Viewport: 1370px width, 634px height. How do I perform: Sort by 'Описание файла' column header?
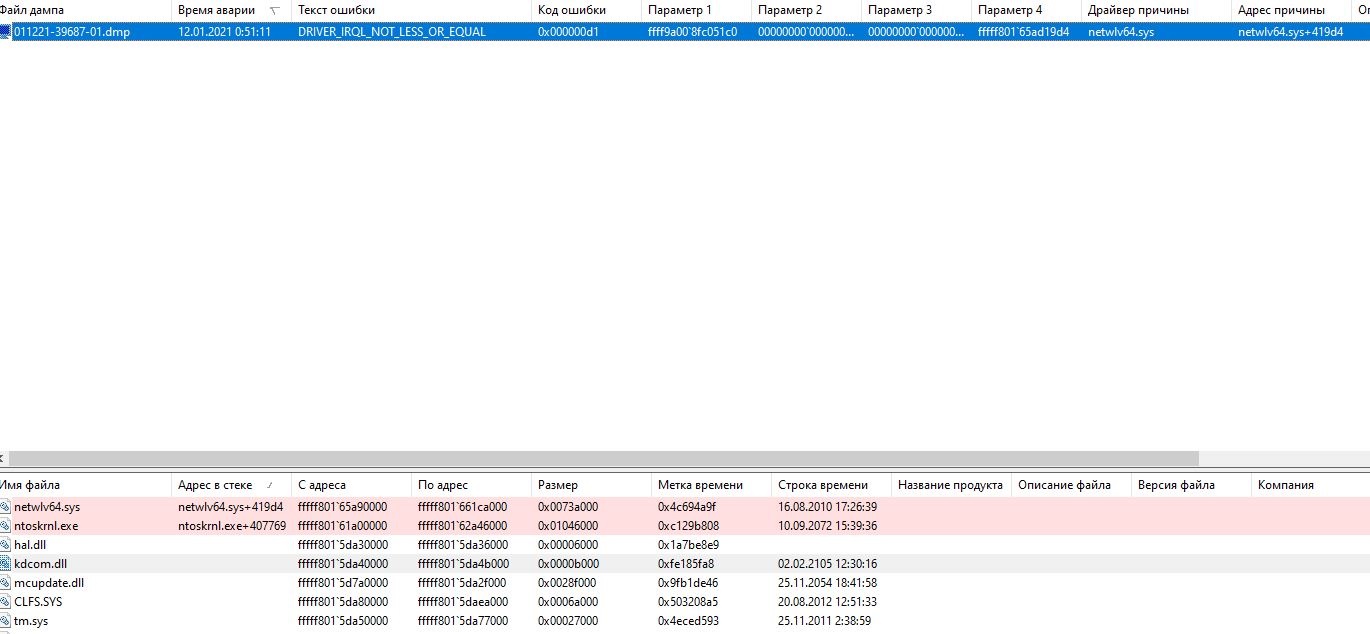(x=1072, y=485)
